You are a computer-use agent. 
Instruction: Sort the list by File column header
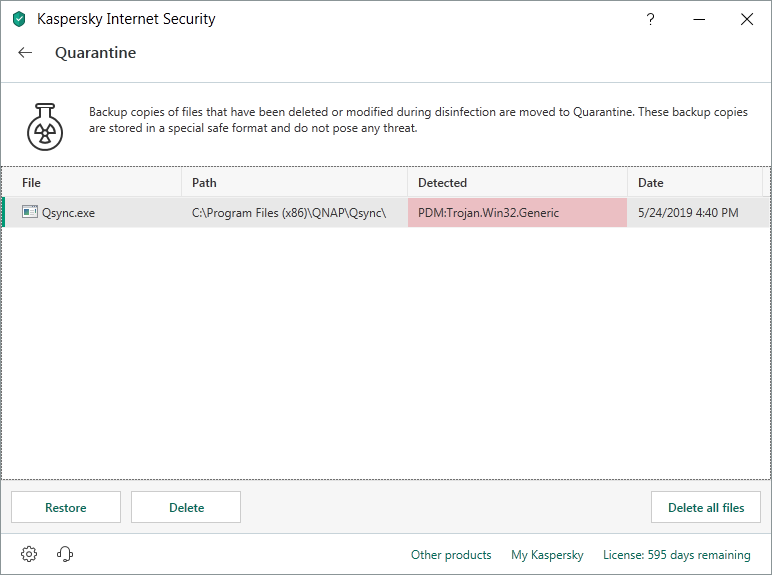[x=92, y=183]
